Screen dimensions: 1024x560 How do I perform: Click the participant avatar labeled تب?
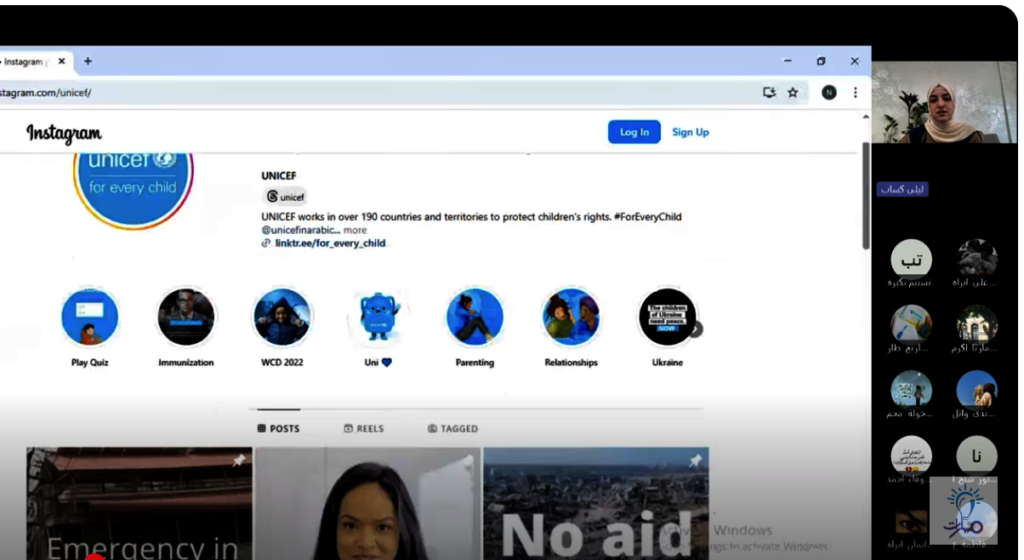(x=911, y=259)
